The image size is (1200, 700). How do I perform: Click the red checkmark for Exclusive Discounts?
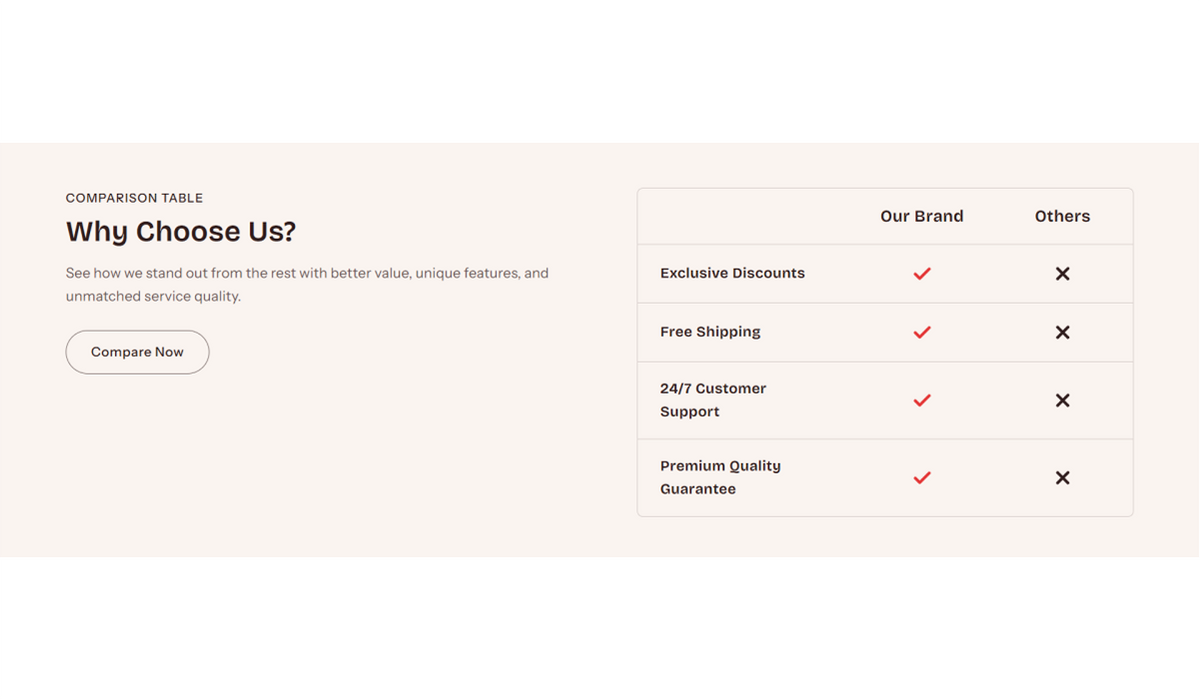tap(922, 273)
